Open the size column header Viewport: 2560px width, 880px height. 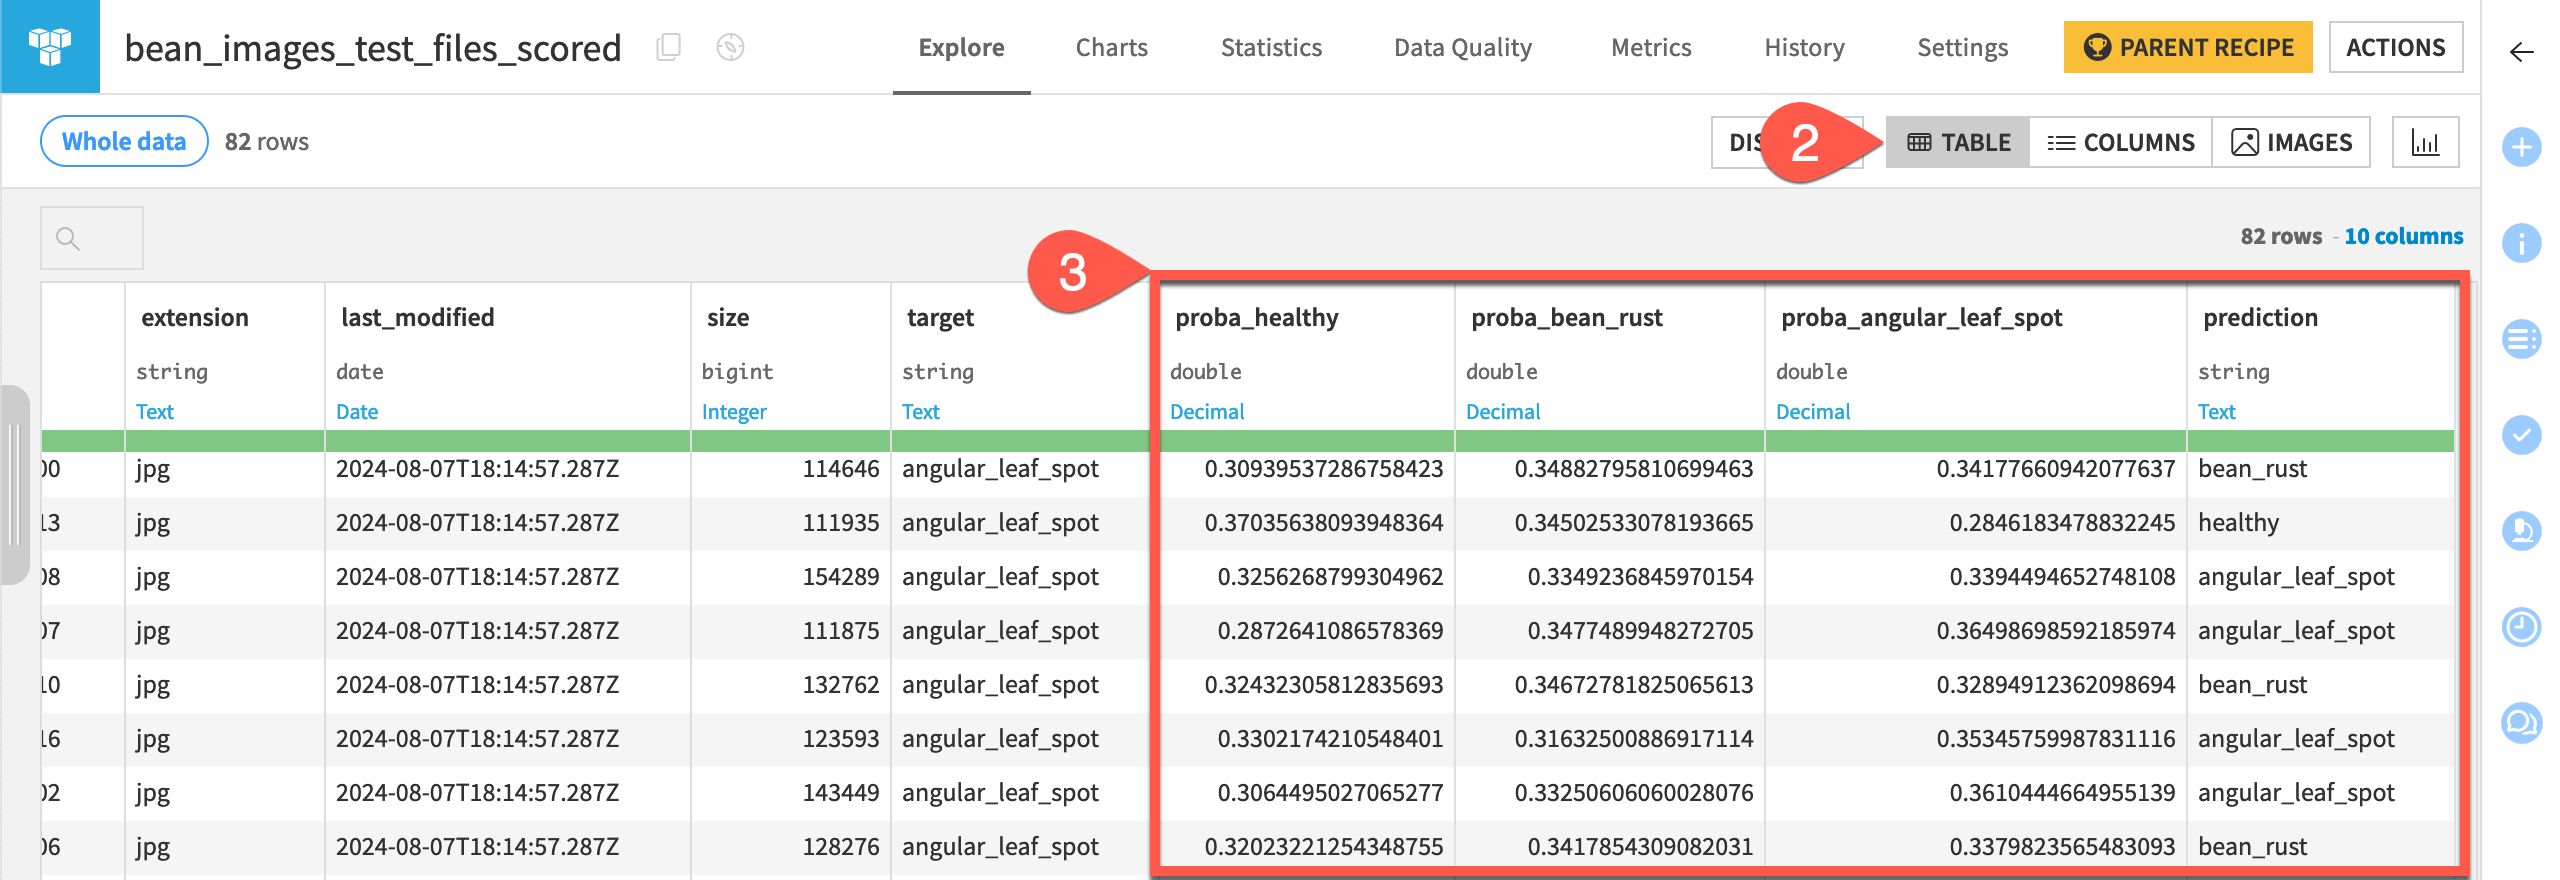tap(728, 317)
